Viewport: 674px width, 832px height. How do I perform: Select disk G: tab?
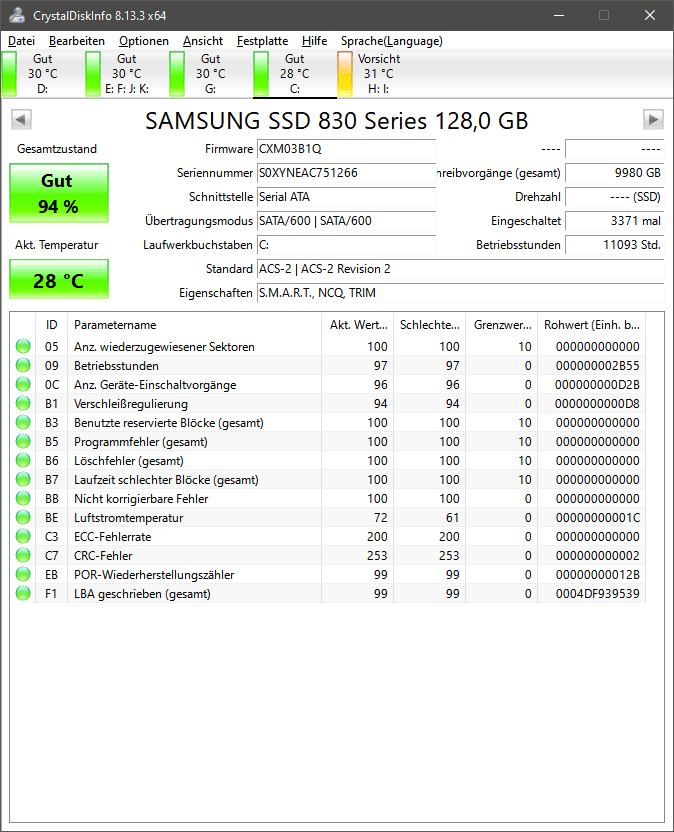coord(210,74)
